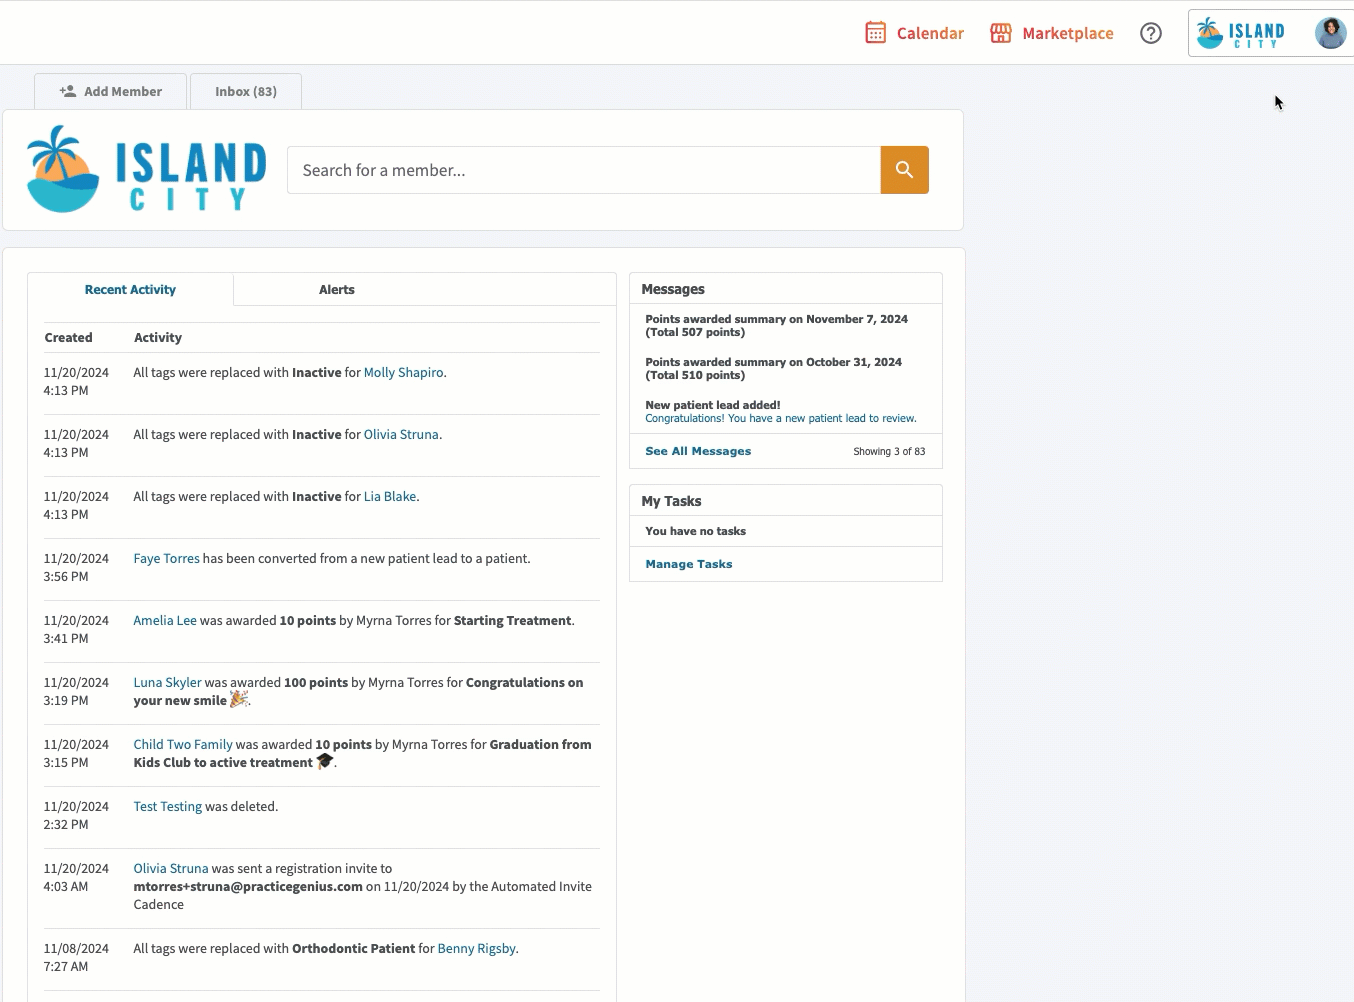The image size is (1354, 1002).
Task: Click the Benny Rigsby member link
Action: tap(476, 949)
